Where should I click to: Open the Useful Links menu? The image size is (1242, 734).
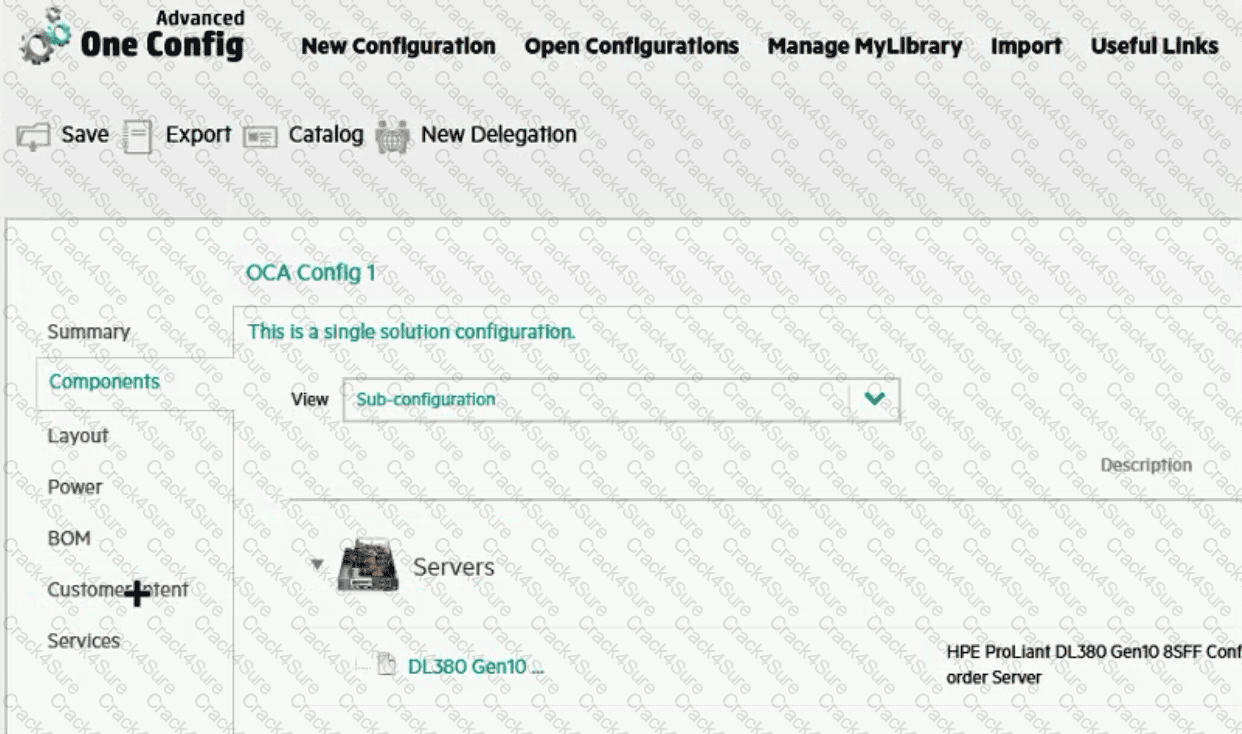point(1154,46)
